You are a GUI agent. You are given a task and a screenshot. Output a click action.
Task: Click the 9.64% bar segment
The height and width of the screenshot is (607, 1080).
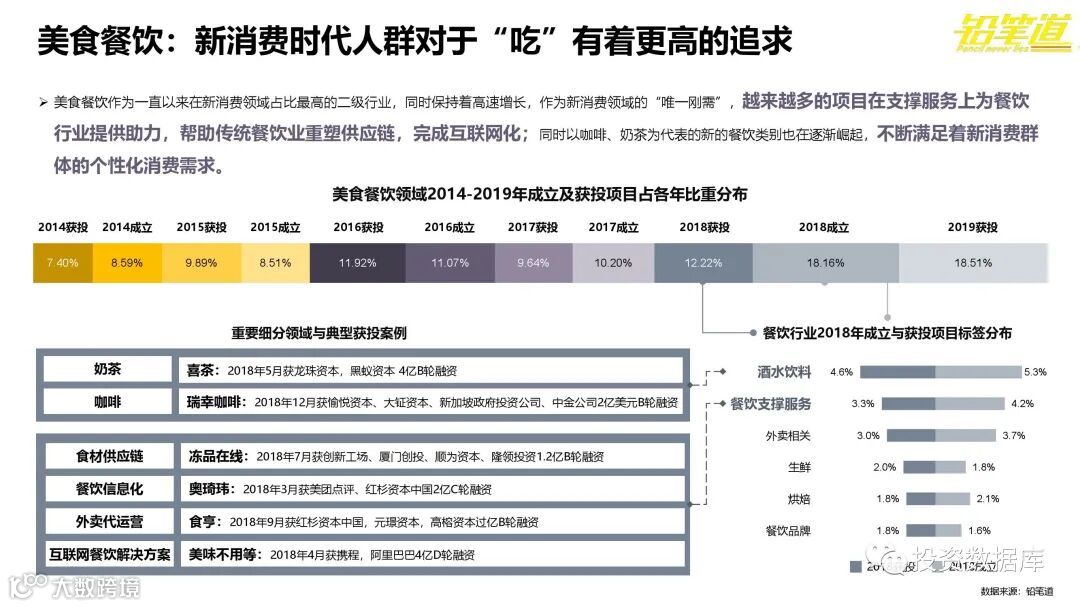pyautogui.click(x=533, y=263)
